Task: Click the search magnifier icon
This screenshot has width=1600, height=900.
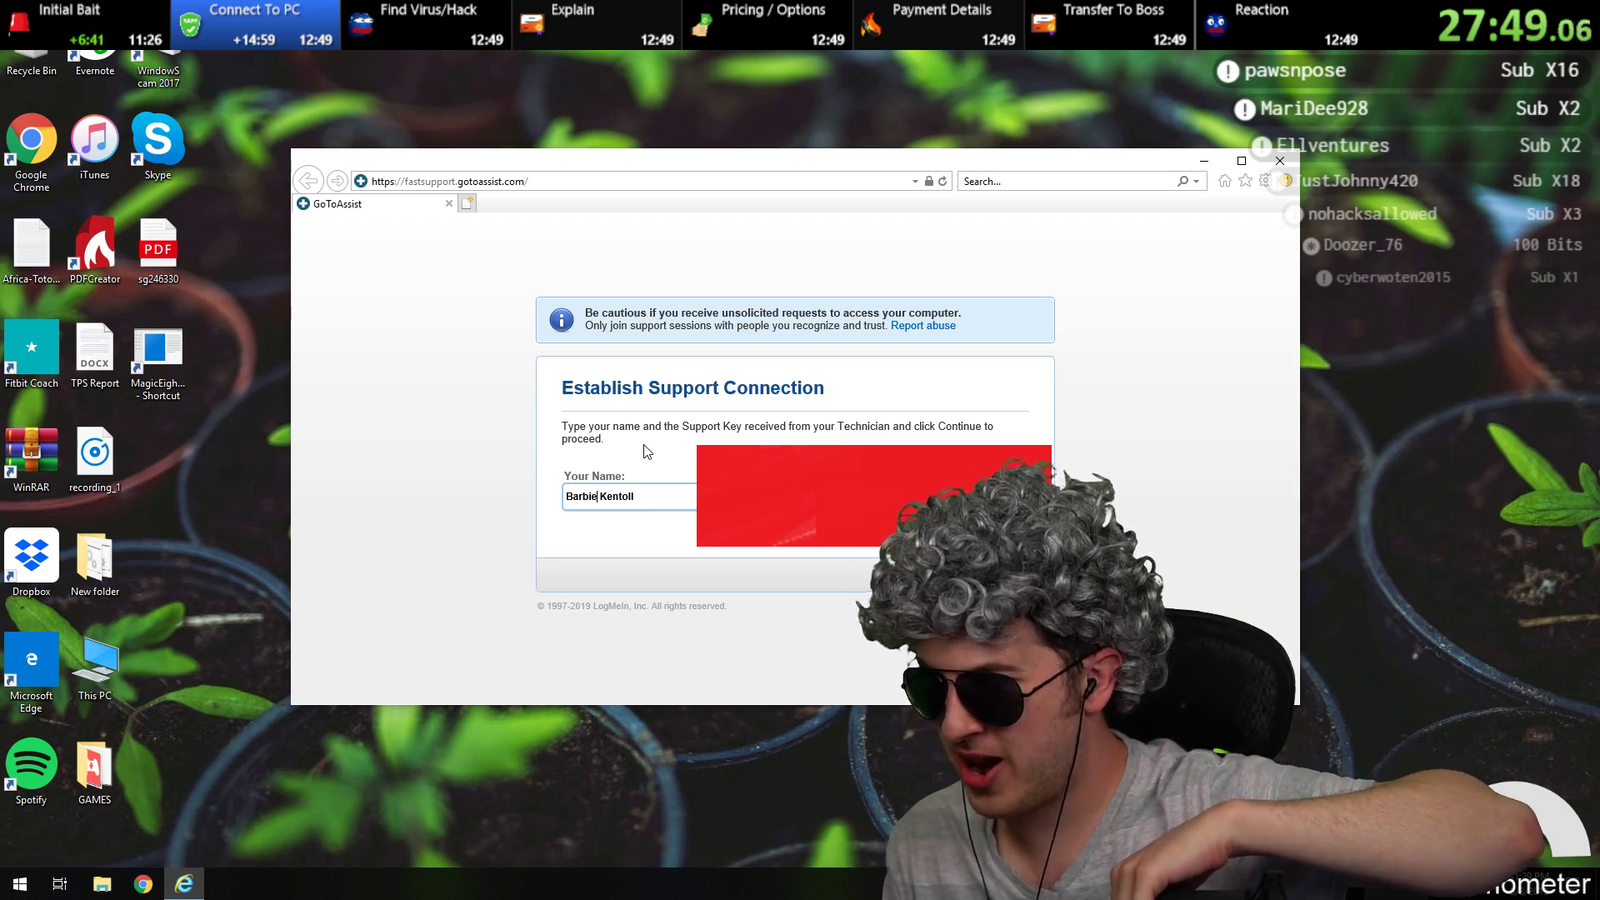Action: 1183,181
